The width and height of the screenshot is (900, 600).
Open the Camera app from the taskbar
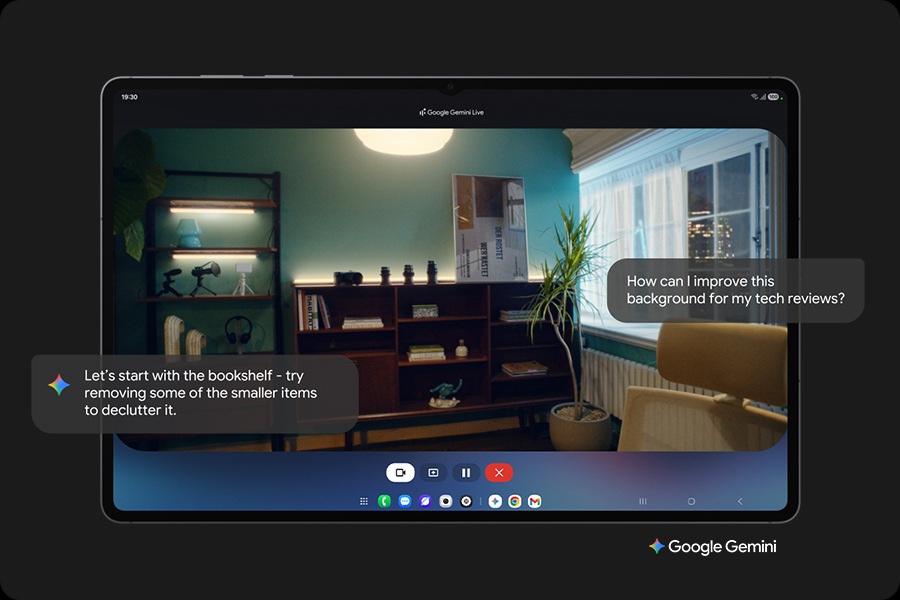coord(444,501)
